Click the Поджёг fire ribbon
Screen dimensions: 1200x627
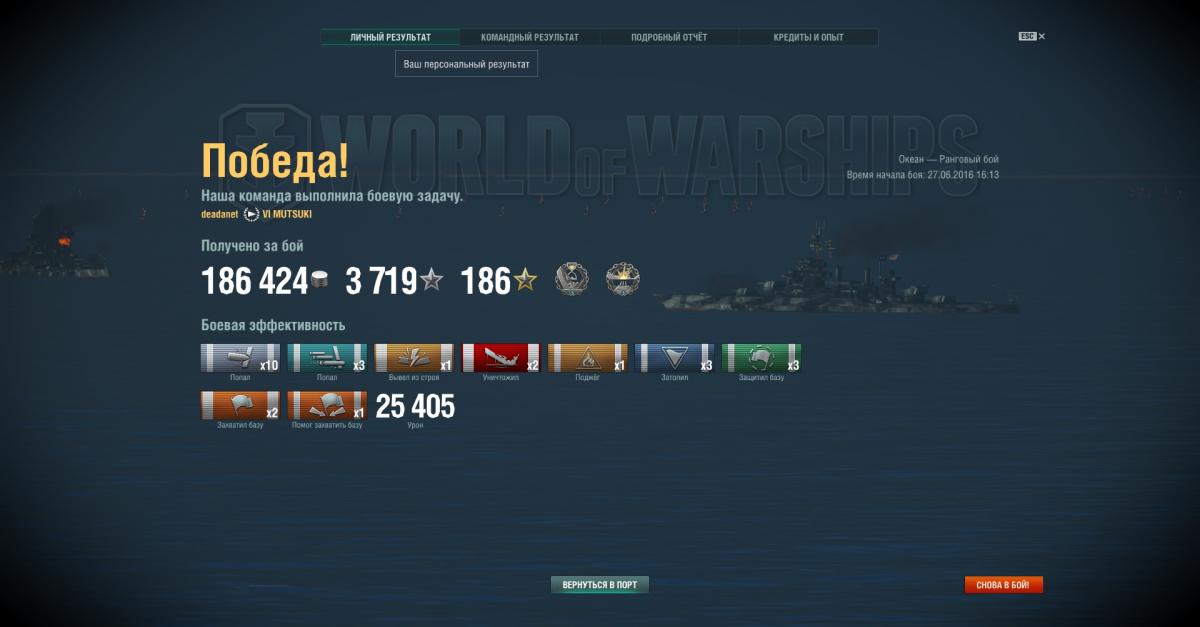588,358
